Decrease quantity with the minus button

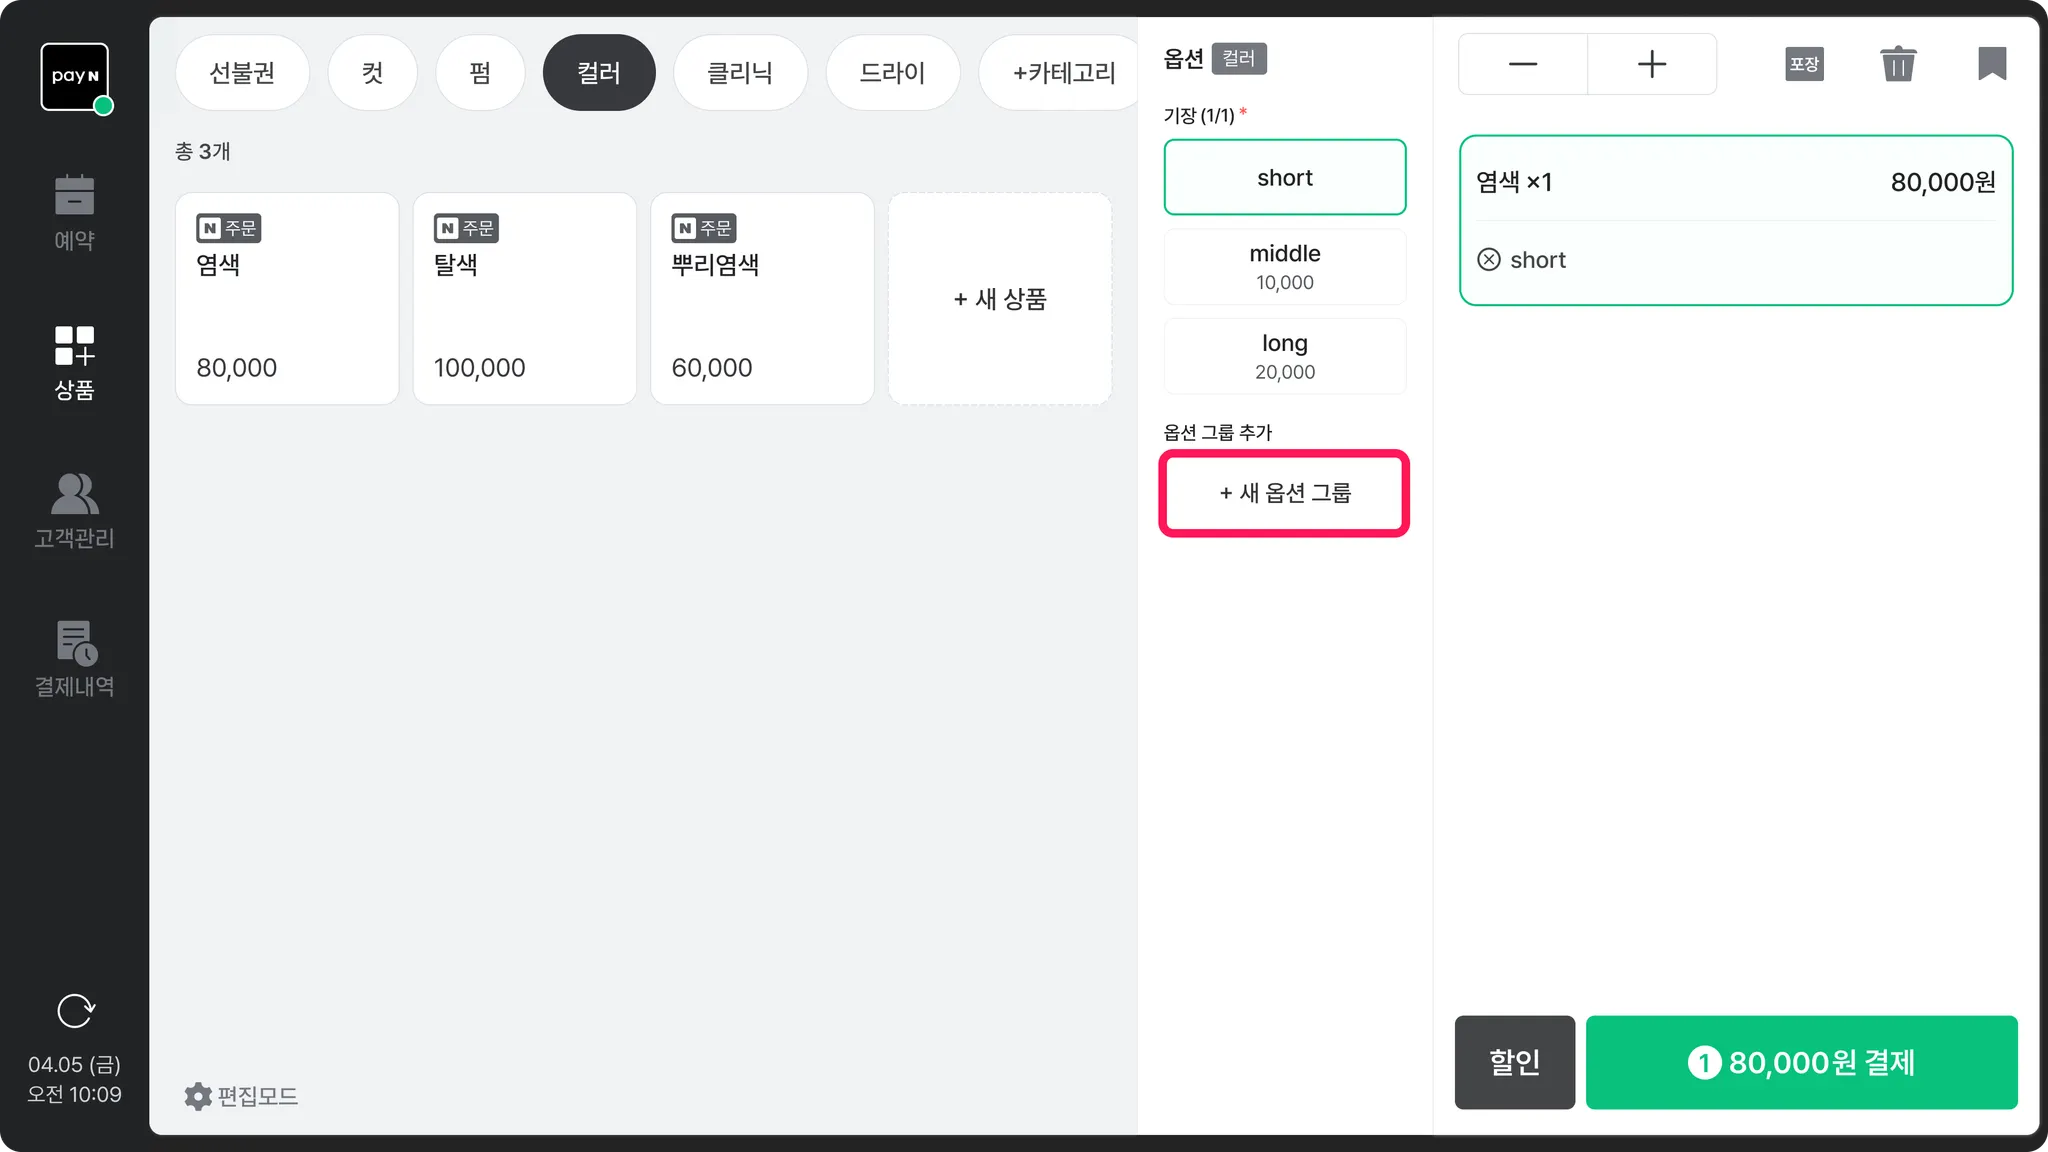coord(1522,64)
